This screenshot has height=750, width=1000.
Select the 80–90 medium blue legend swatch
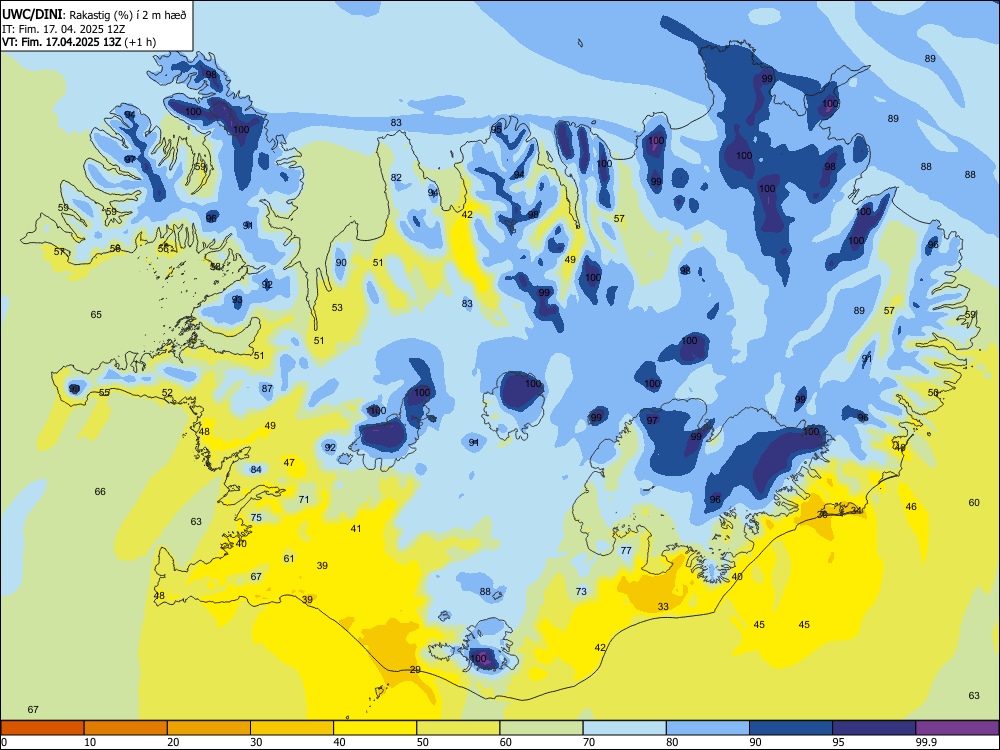coord(708,728)
